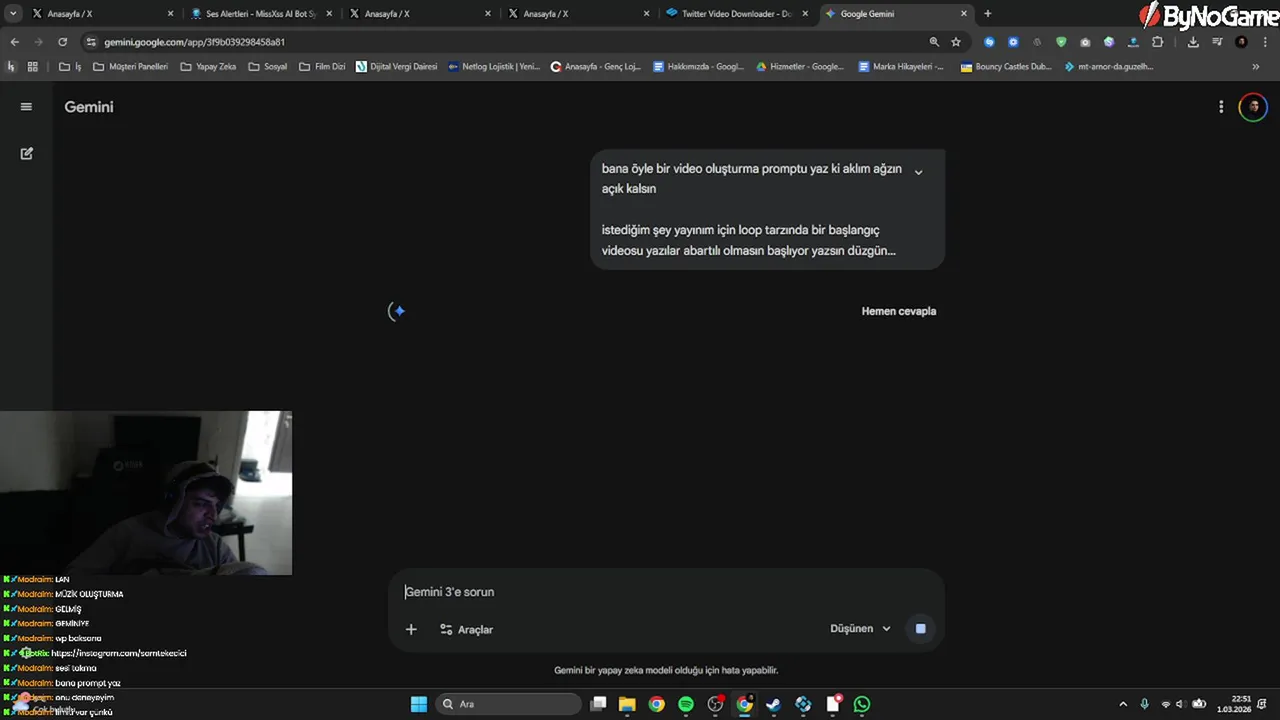Reload the Gemini page
Viewport: 1280px width, 720px height.
(62, 42)
